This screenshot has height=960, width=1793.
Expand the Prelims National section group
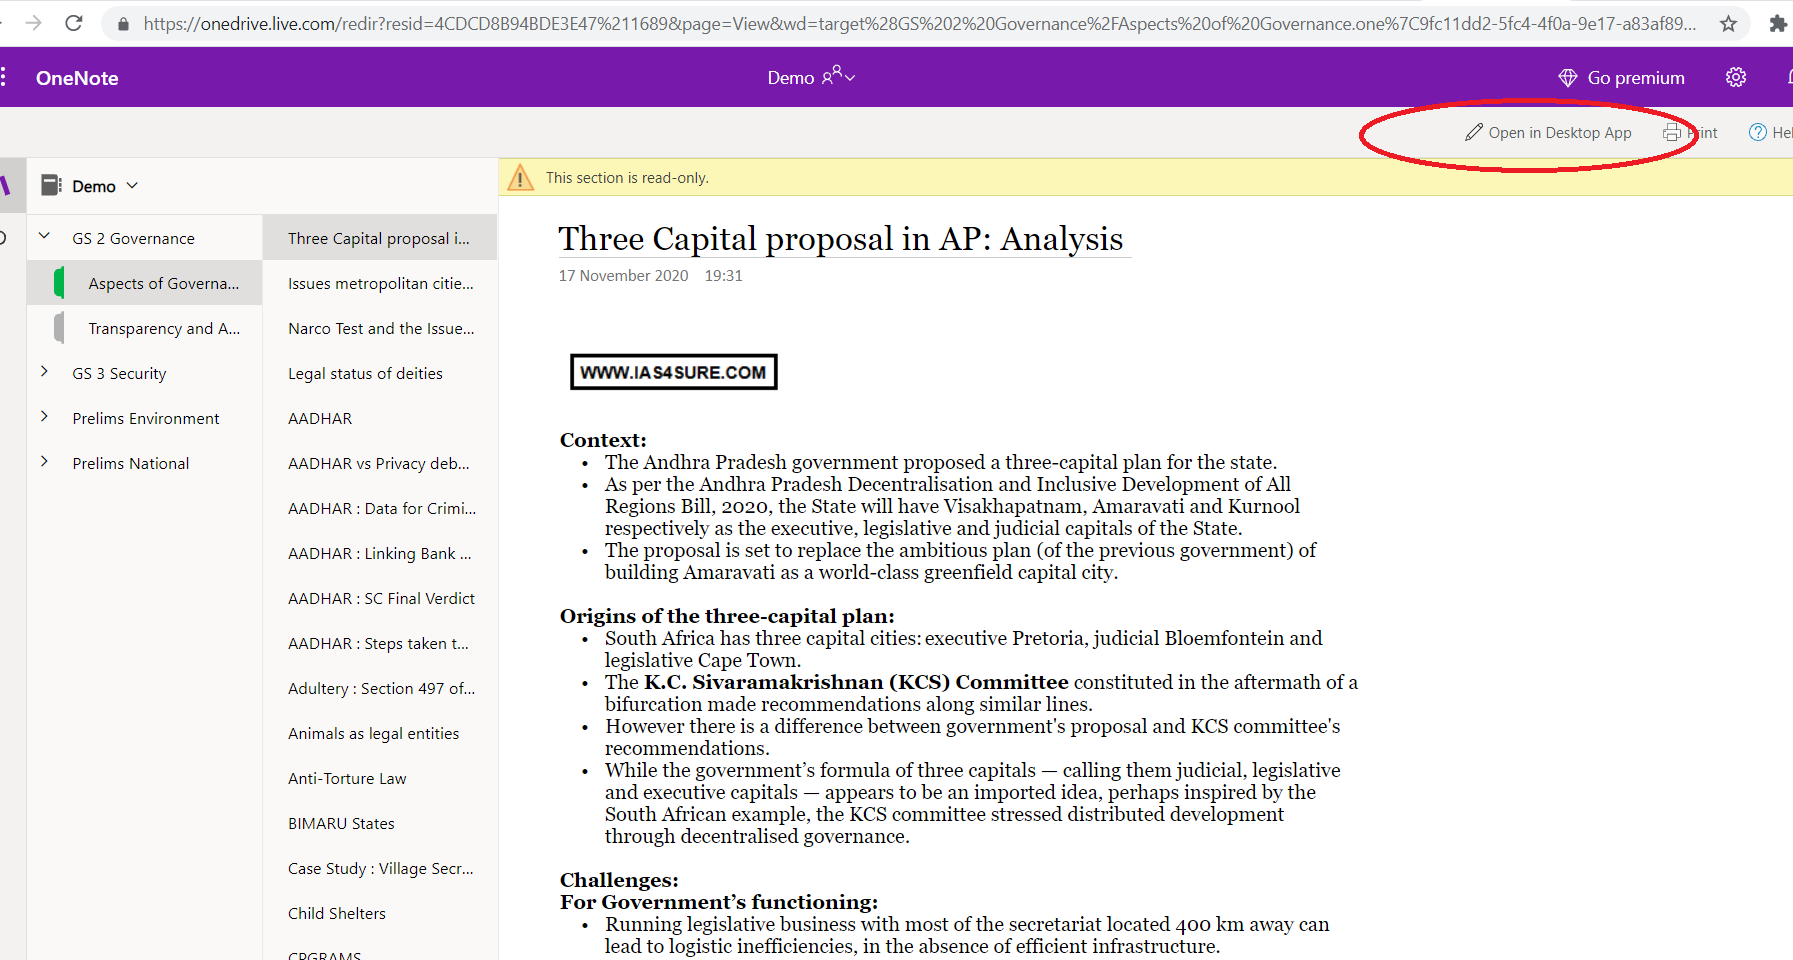click(x=44, y=462)
